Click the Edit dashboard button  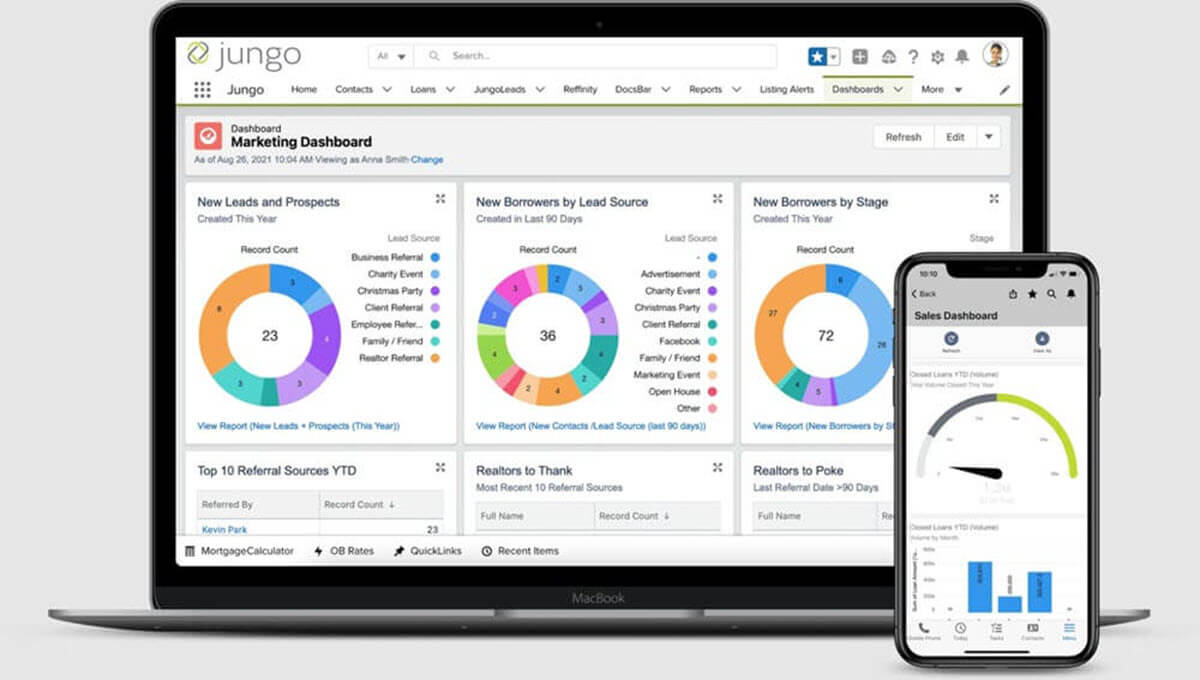(955, 137)
